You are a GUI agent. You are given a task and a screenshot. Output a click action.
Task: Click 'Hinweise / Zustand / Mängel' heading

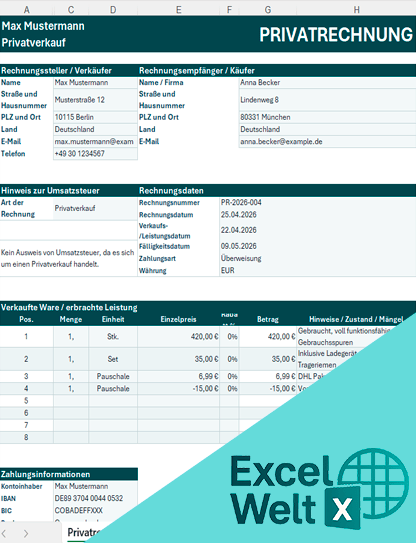[356, 319]
